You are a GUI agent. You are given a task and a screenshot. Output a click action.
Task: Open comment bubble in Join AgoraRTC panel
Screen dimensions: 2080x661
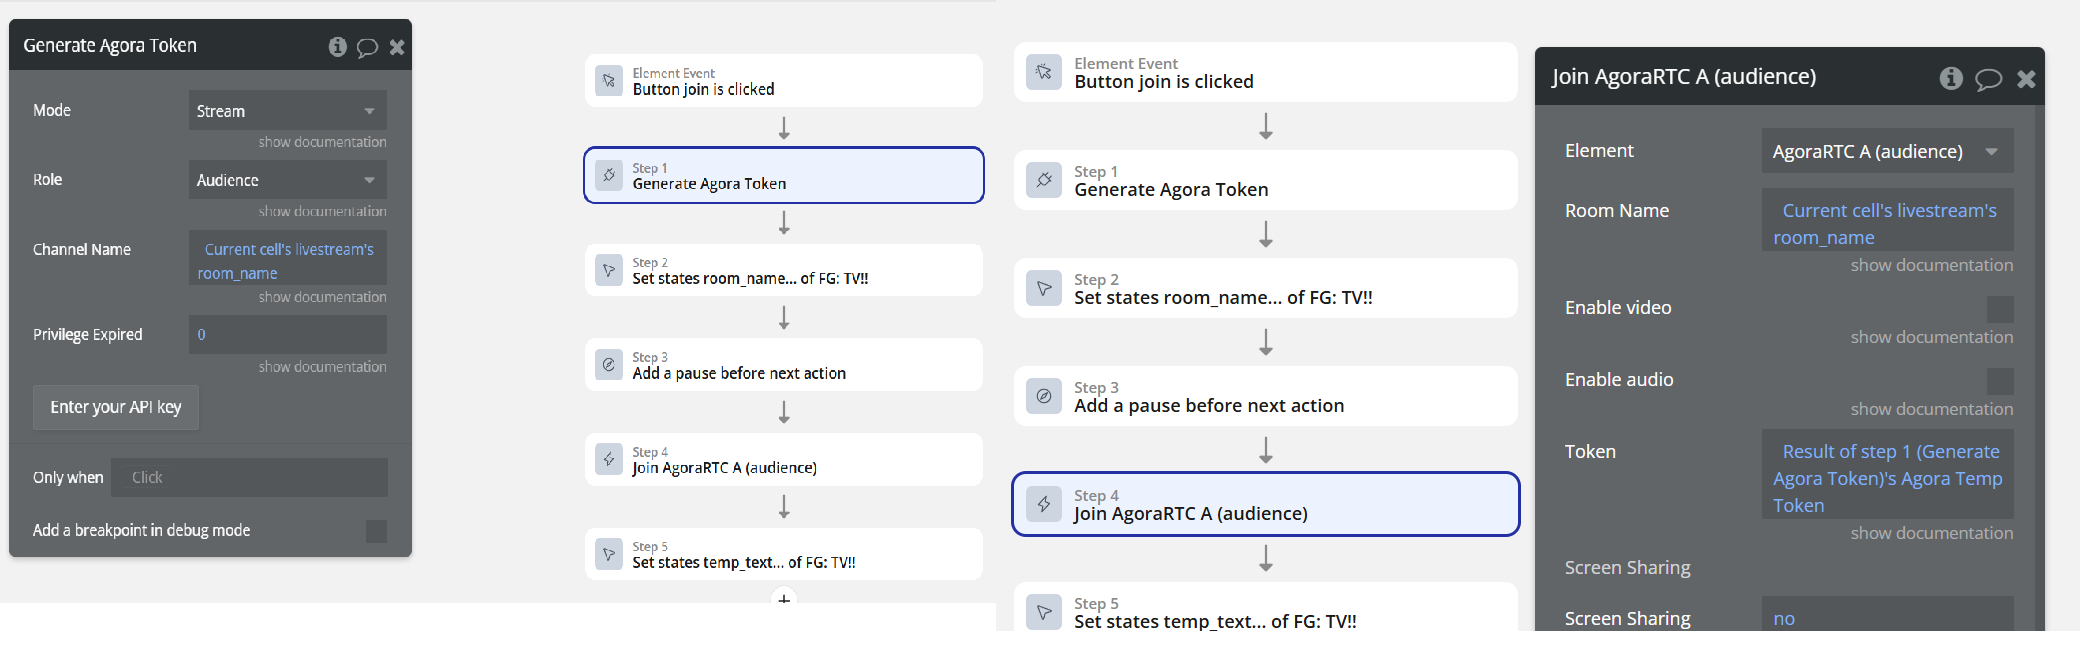pos(1988,79)
